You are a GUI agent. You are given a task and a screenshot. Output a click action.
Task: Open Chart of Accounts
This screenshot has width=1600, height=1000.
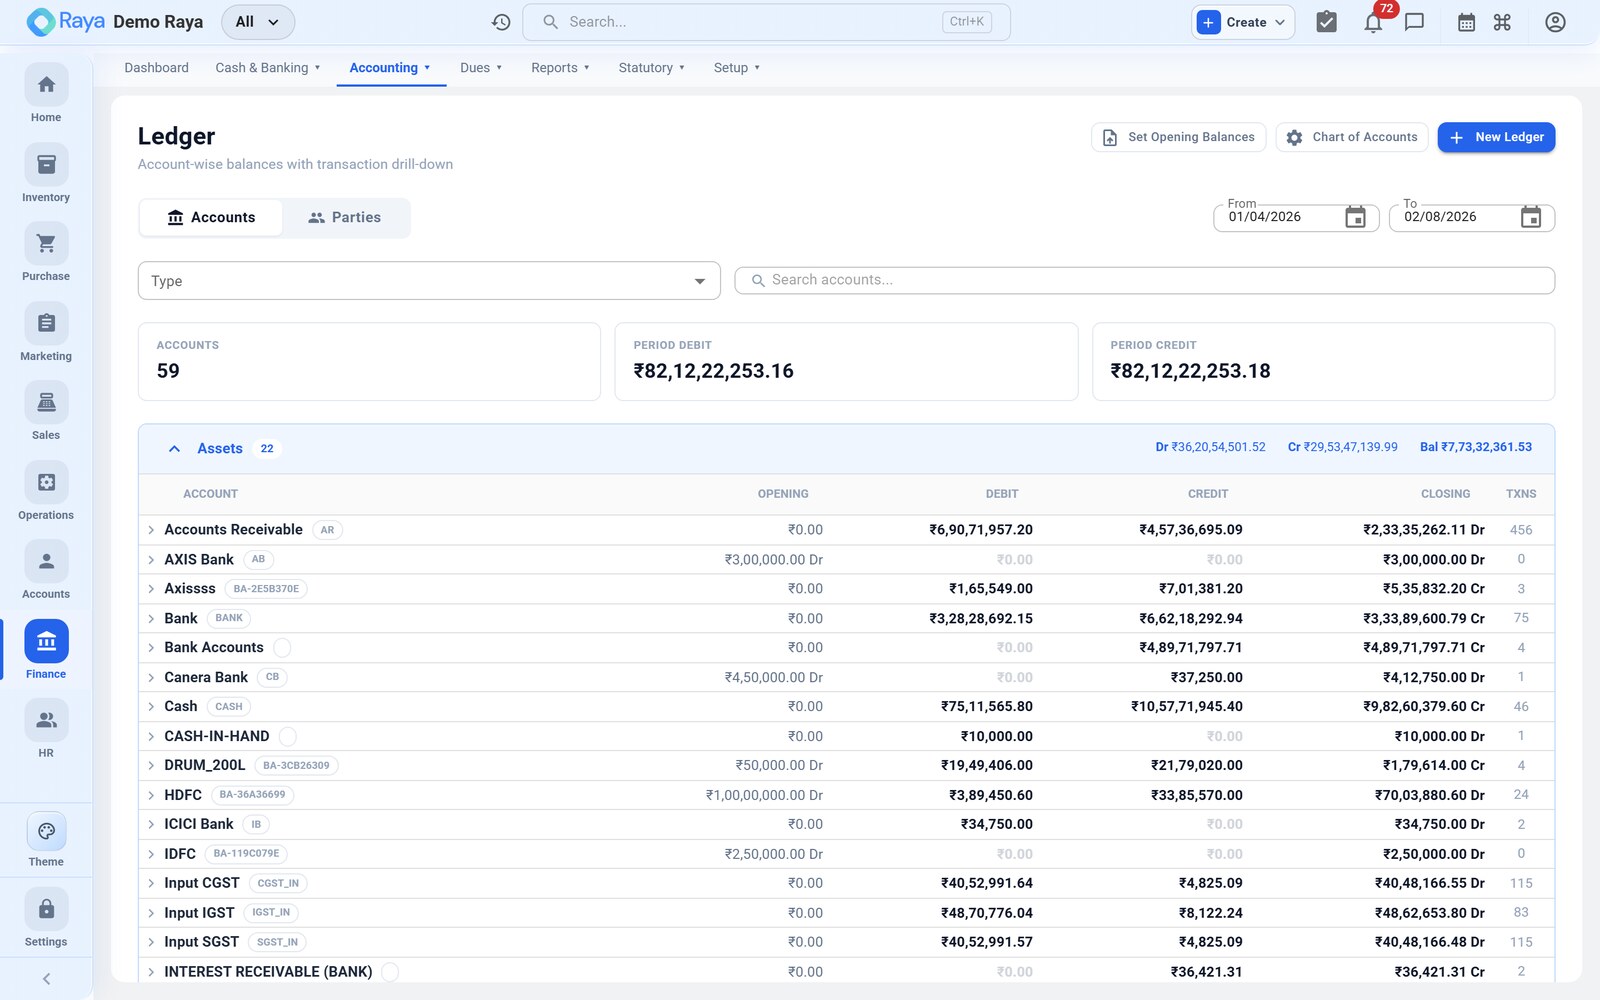1352,137
